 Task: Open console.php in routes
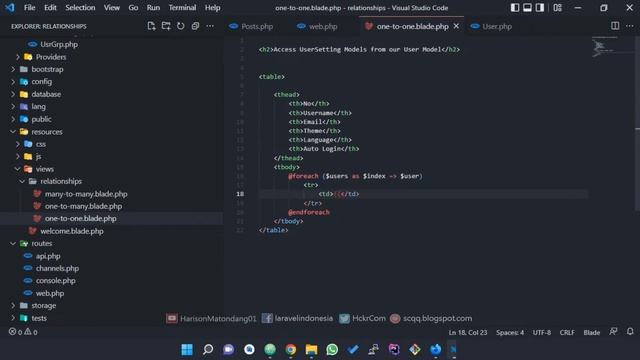pos(56,280)
